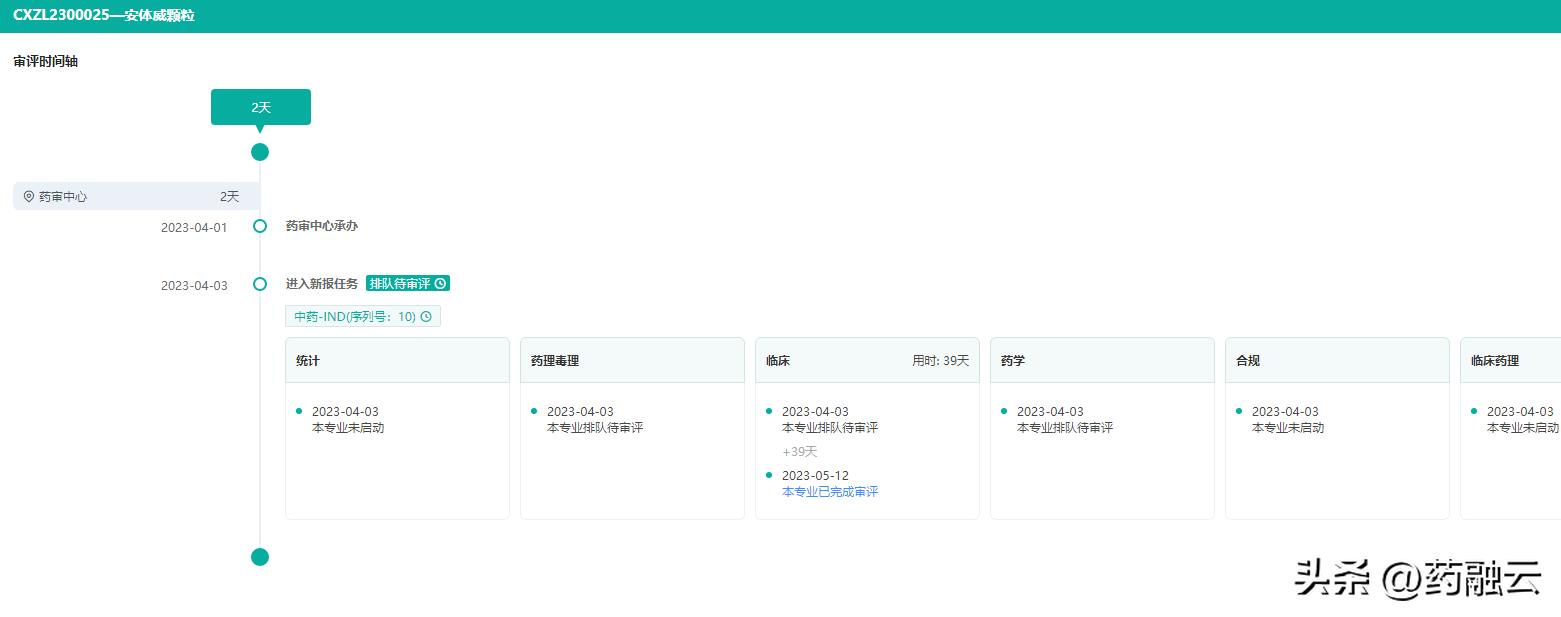Select the 药理毒理 card header
Screen dimensions: 1561x617
[x=632, y=359]
